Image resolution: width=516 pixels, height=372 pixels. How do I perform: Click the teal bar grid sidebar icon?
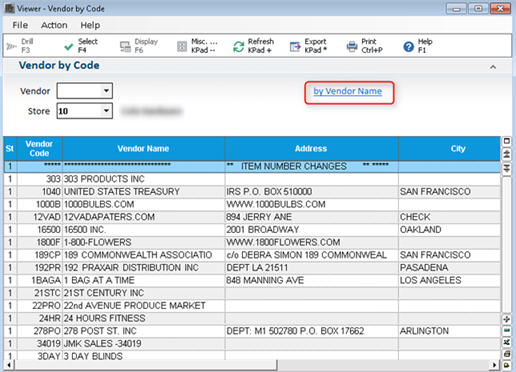click(507, 330)
